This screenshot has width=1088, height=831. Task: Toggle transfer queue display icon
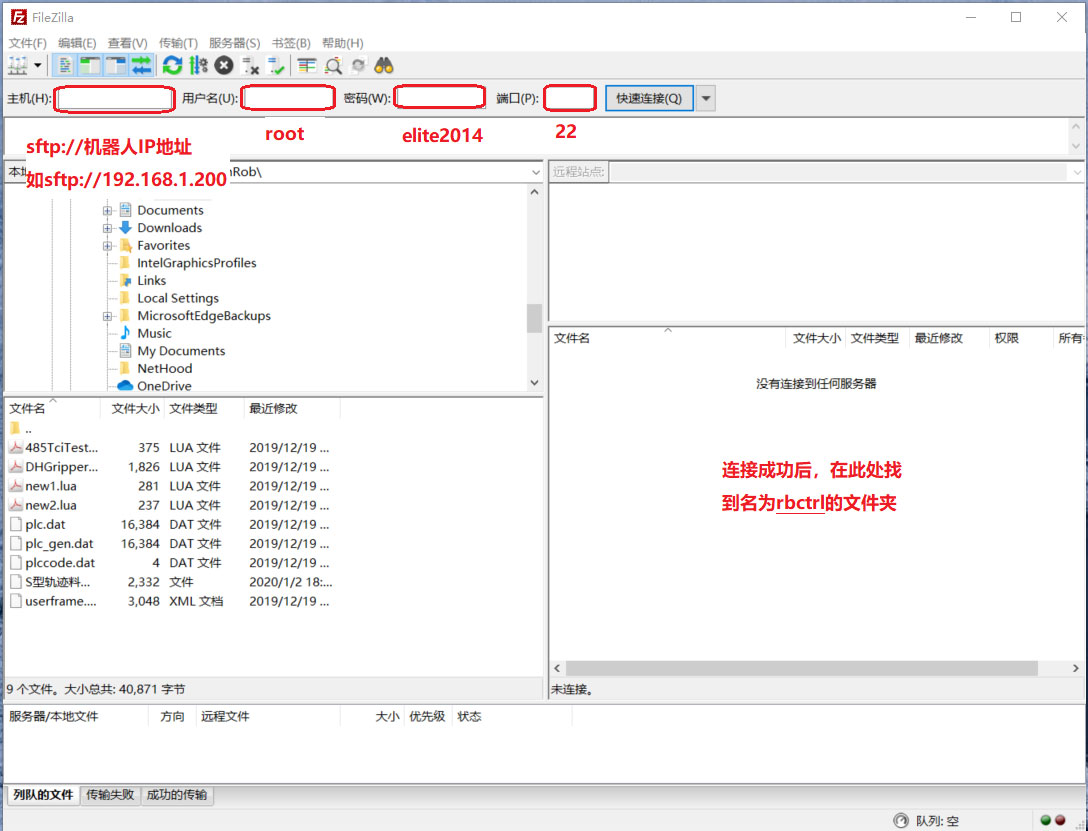tap(141, 66)
